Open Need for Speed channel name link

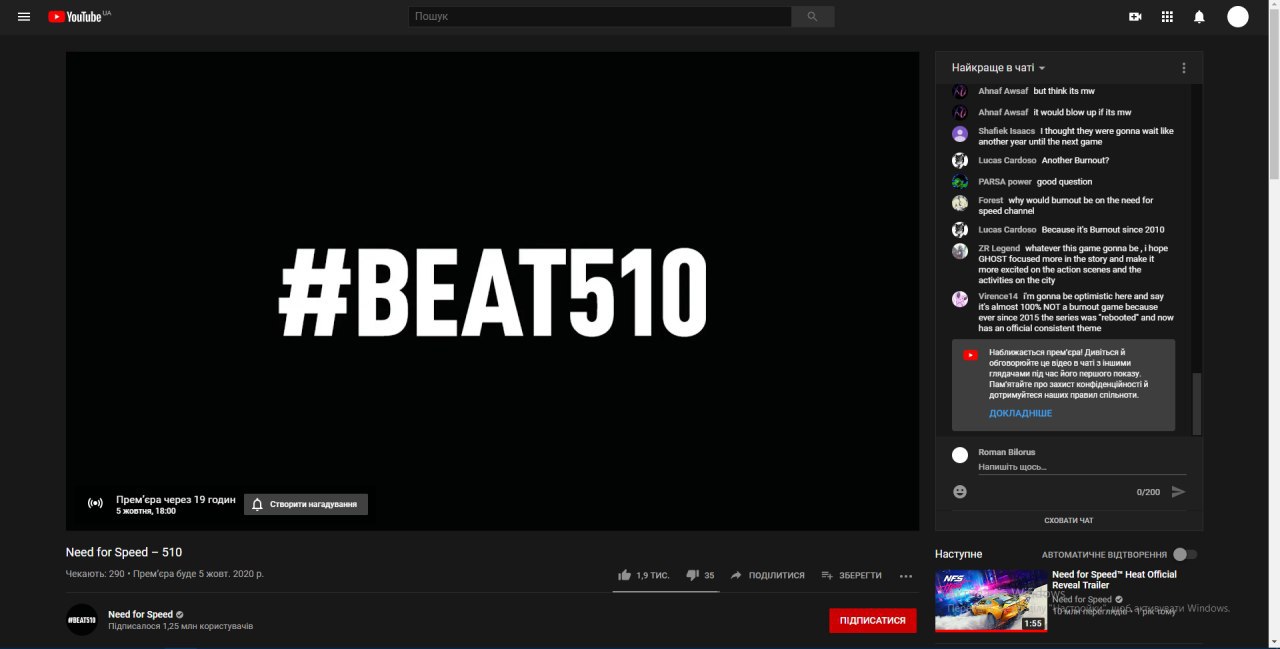(141, 614)
